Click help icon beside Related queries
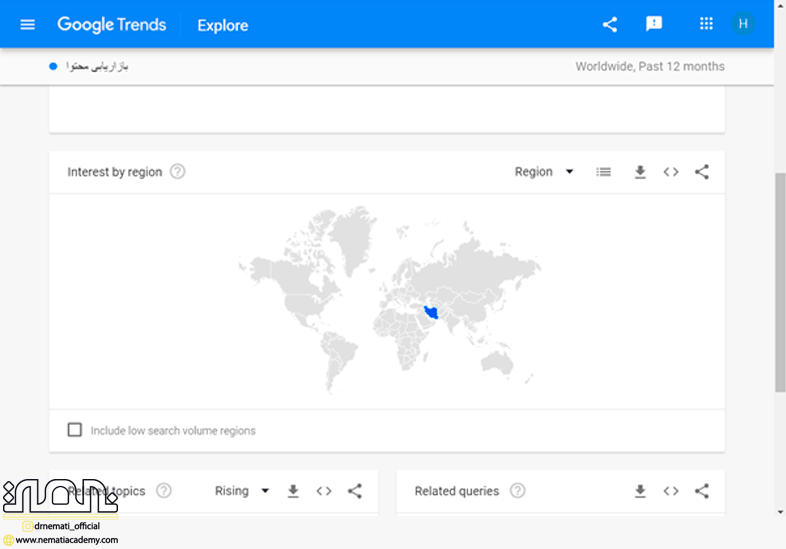The width and height of the screenshot is (786, 549). [x=517, y=491]
